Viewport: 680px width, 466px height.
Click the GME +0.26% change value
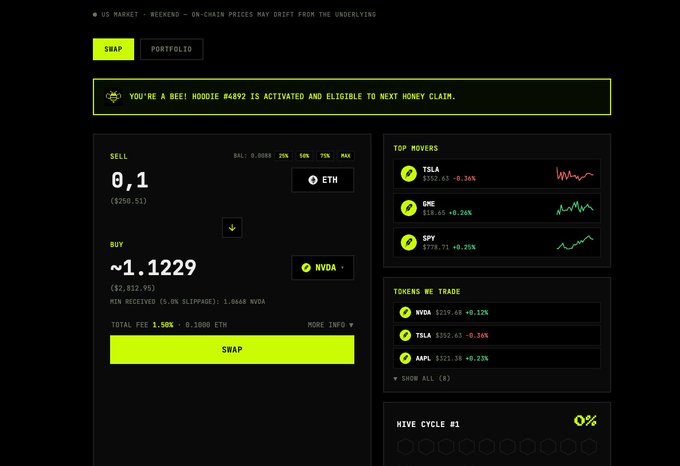coord(460,213)
